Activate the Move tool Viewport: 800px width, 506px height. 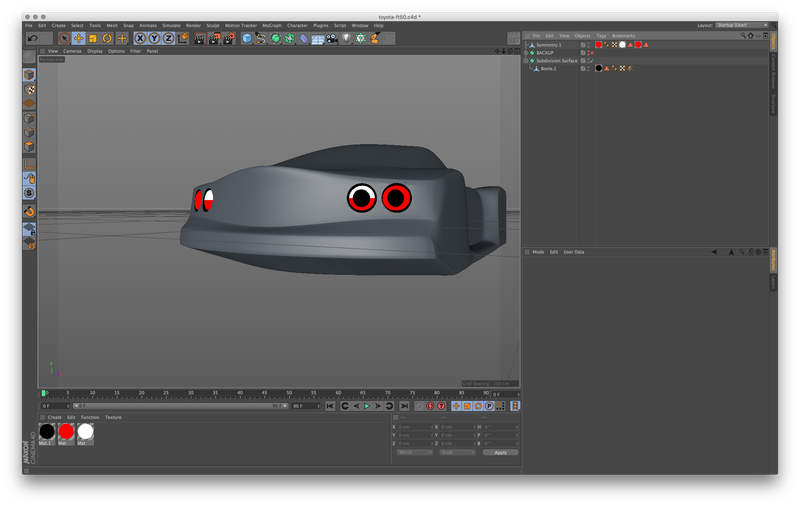[79, 38]
